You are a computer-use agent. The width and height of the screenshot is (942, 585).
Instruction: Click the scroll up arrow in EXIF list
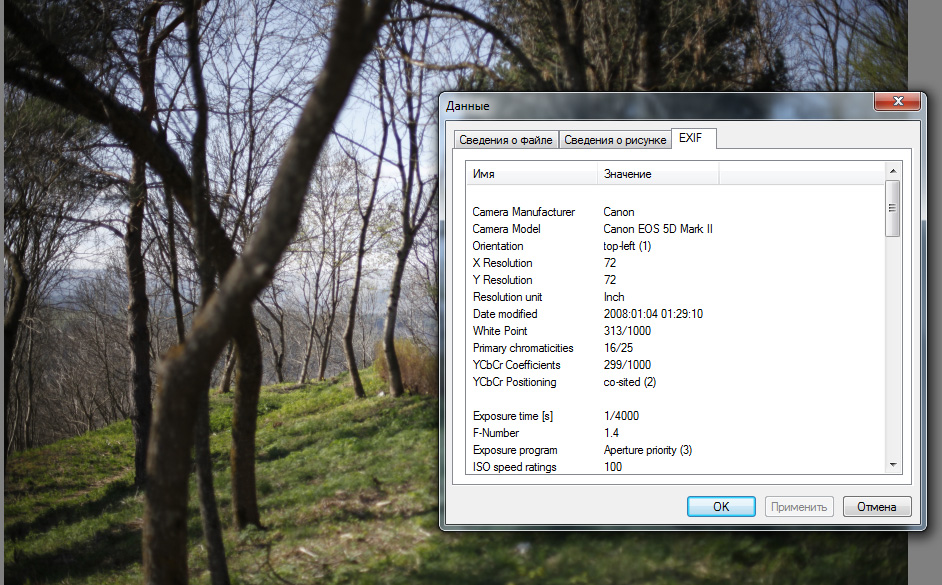coord(893,171)
